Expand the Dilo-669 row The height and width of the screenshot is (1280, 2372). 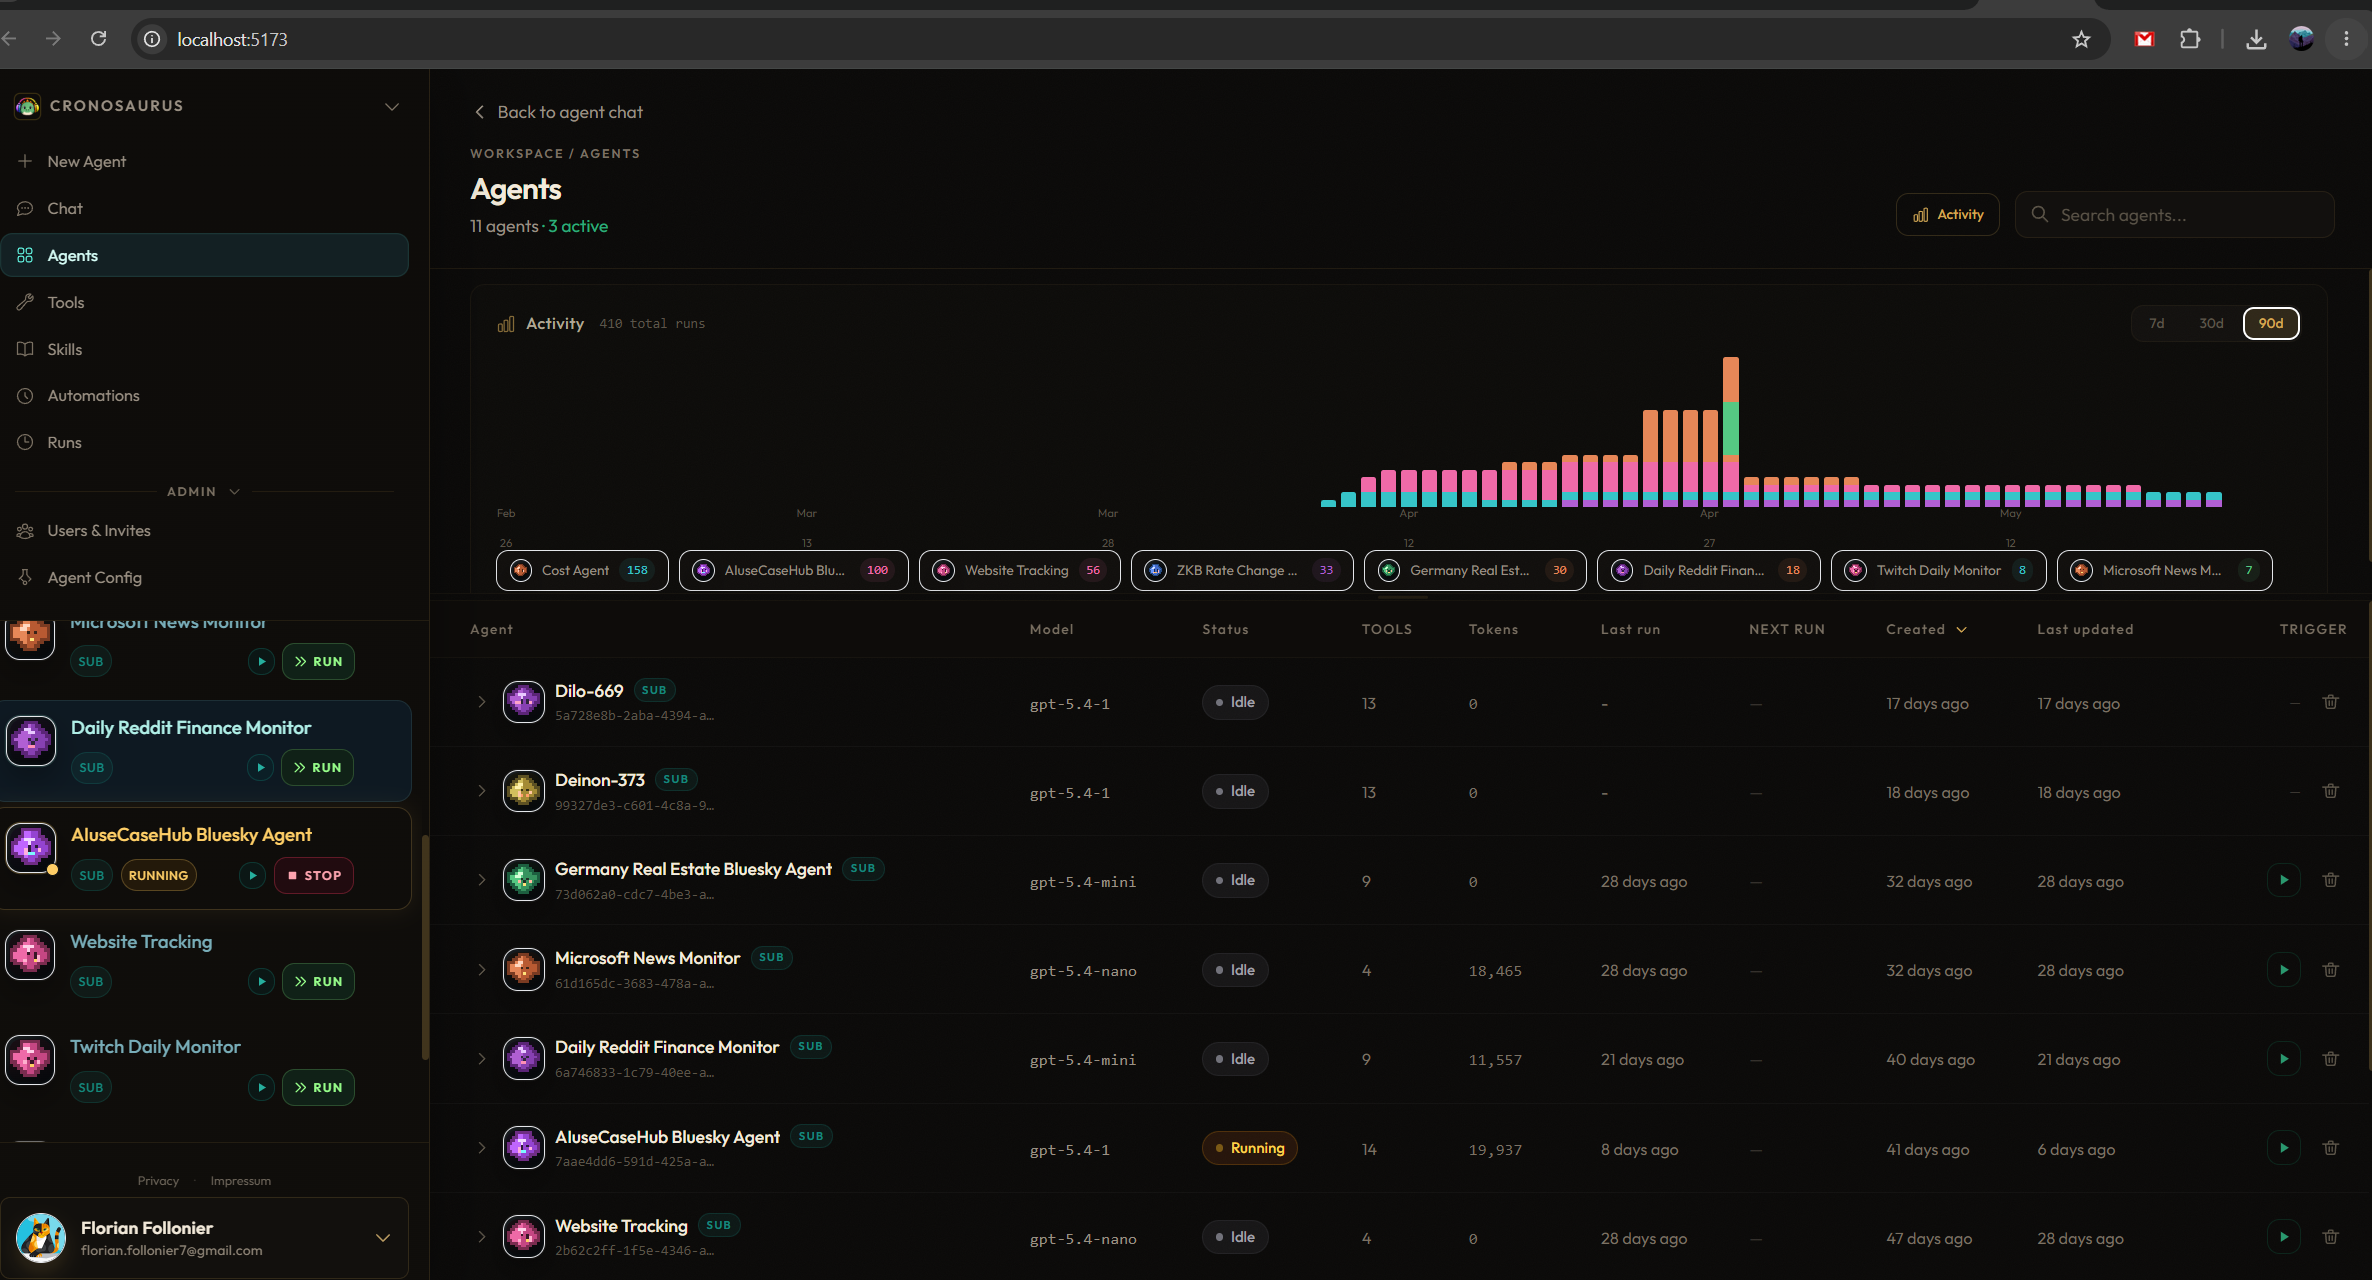point(481,702)
